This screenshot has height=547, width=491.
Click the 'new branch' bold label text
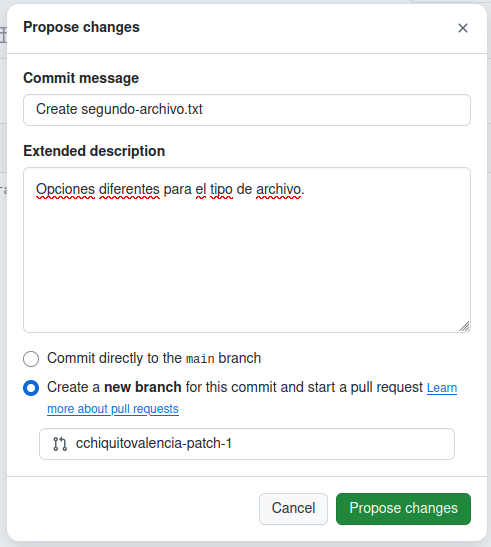[143, 387]
